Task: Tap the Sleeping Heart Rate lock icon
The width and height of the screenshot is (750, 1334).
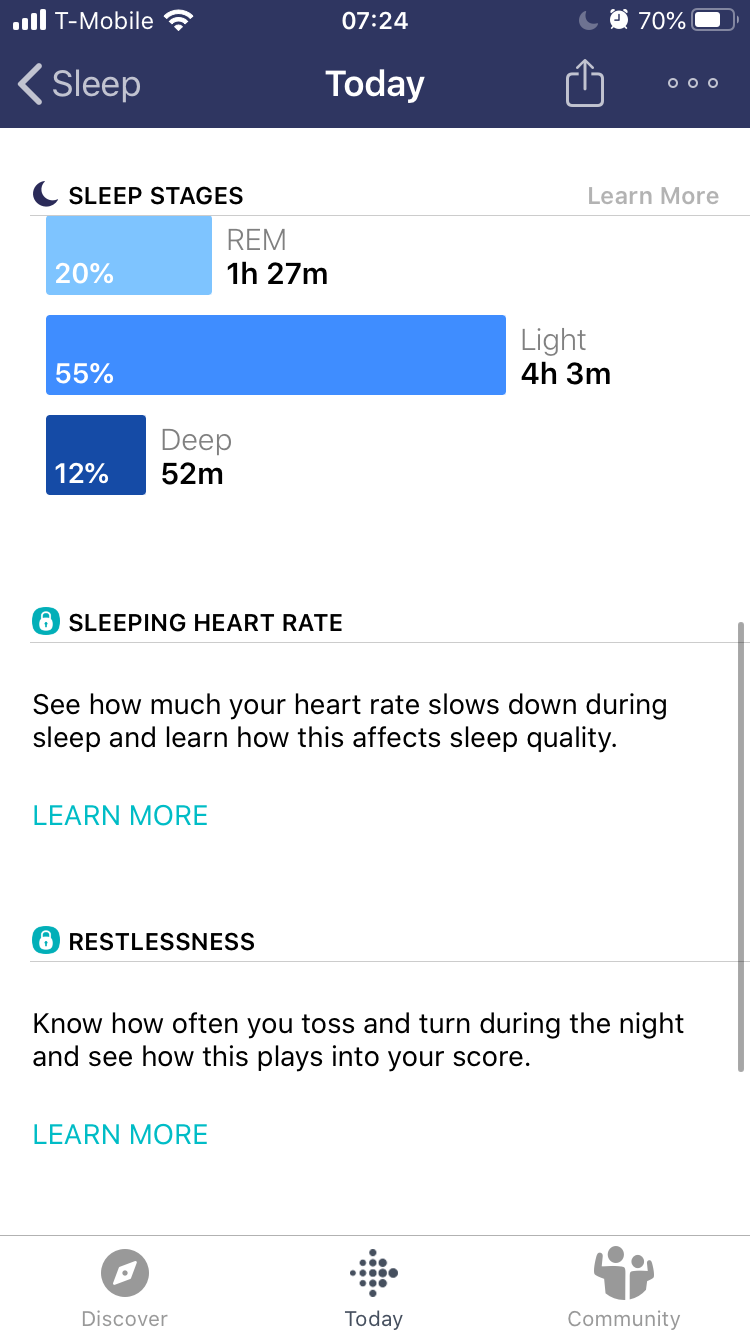Action: click(45, 622)
